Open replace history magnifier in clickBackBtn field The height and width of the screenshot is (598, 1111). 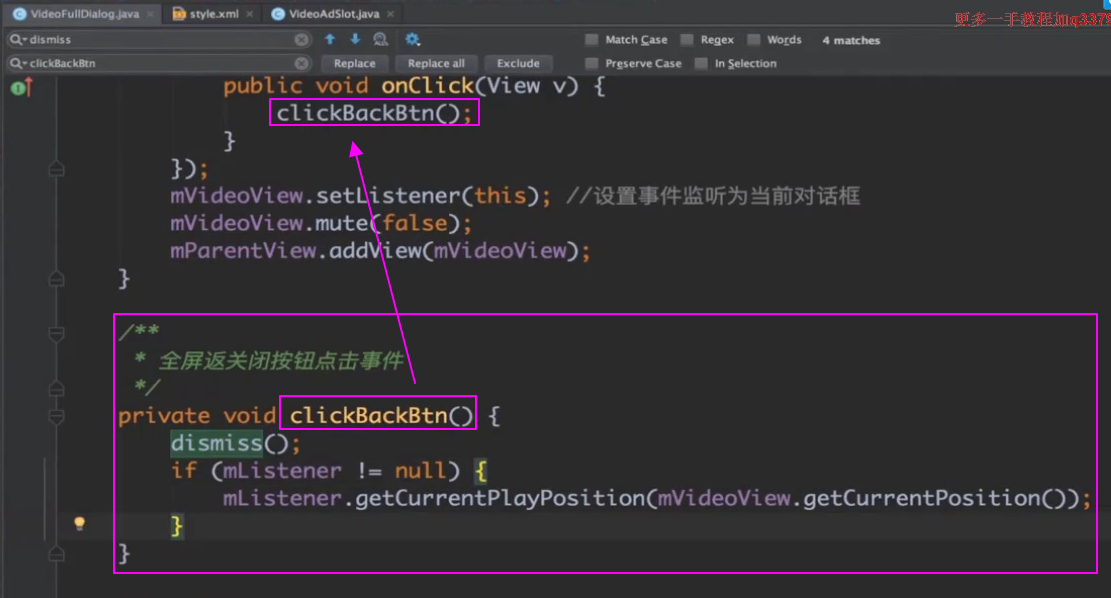coord(17,63)
